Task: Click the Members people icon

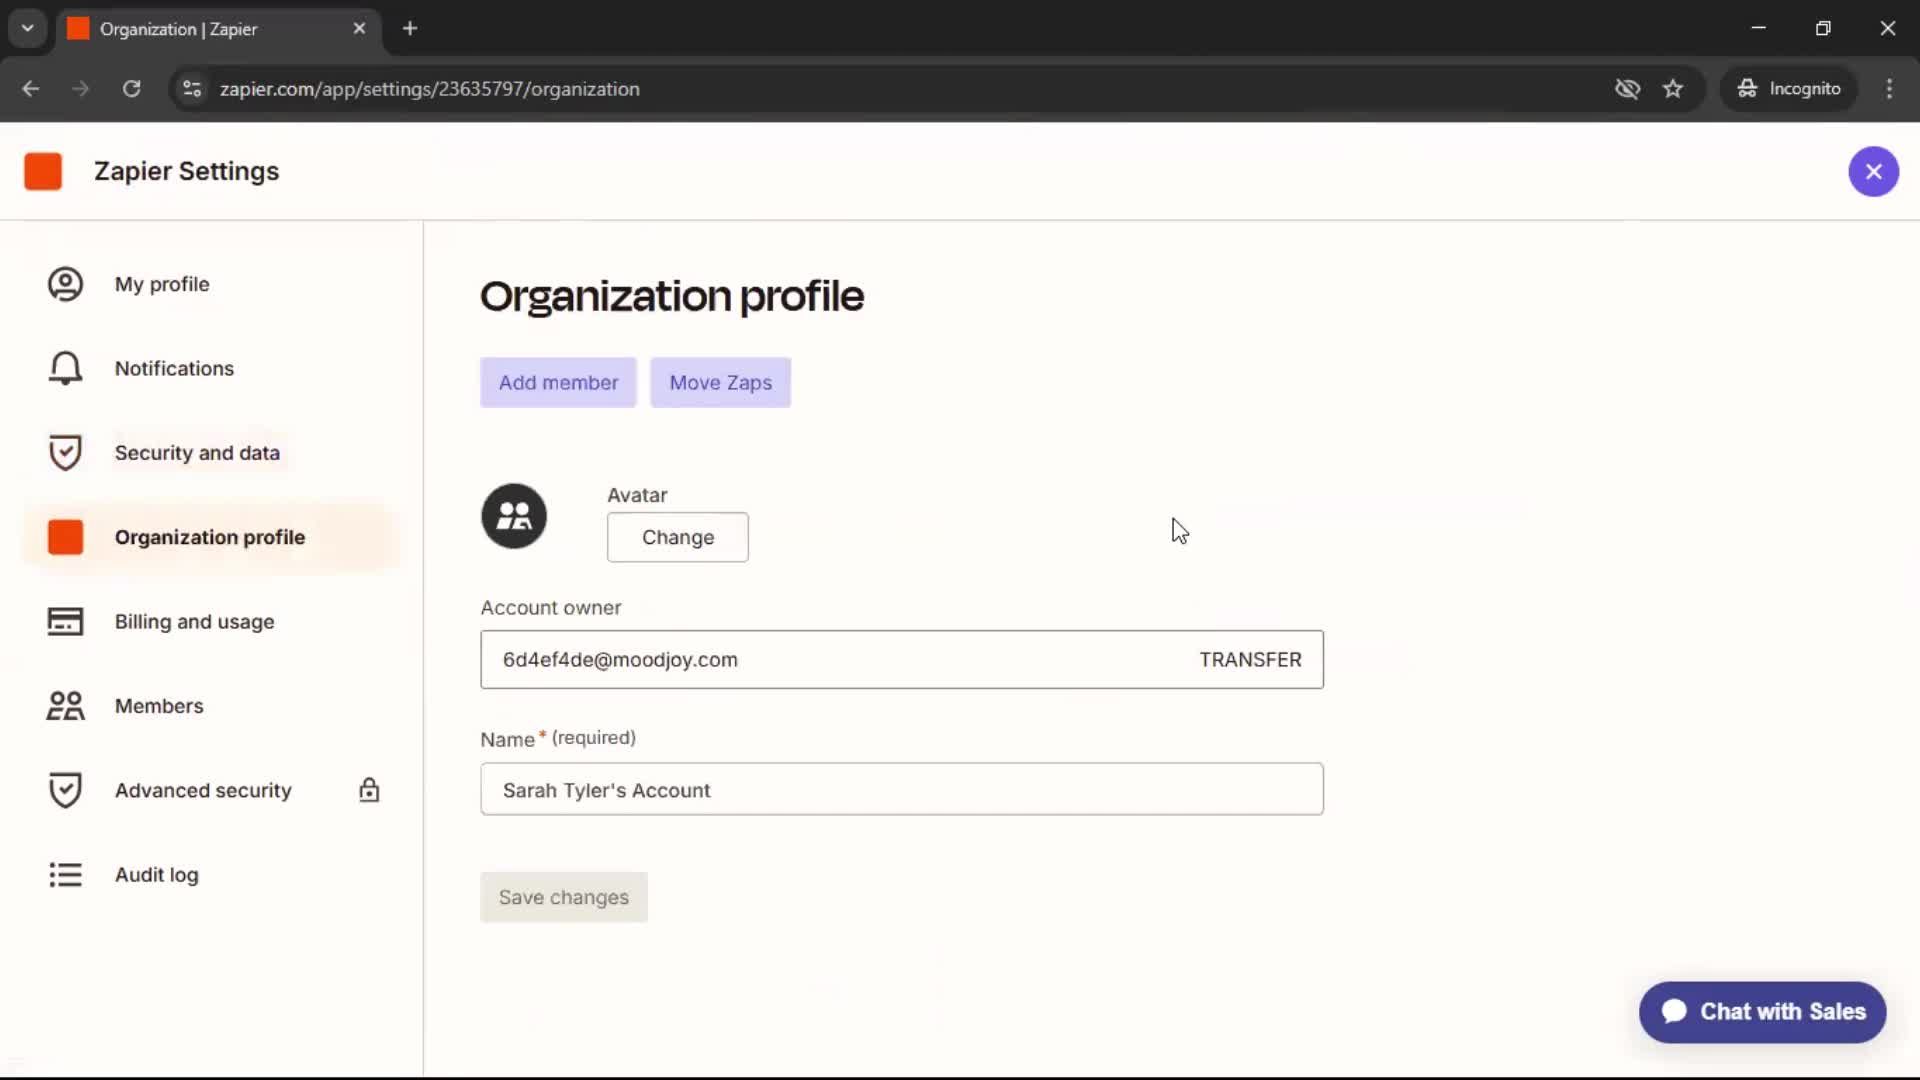Action: click(65, 706)
